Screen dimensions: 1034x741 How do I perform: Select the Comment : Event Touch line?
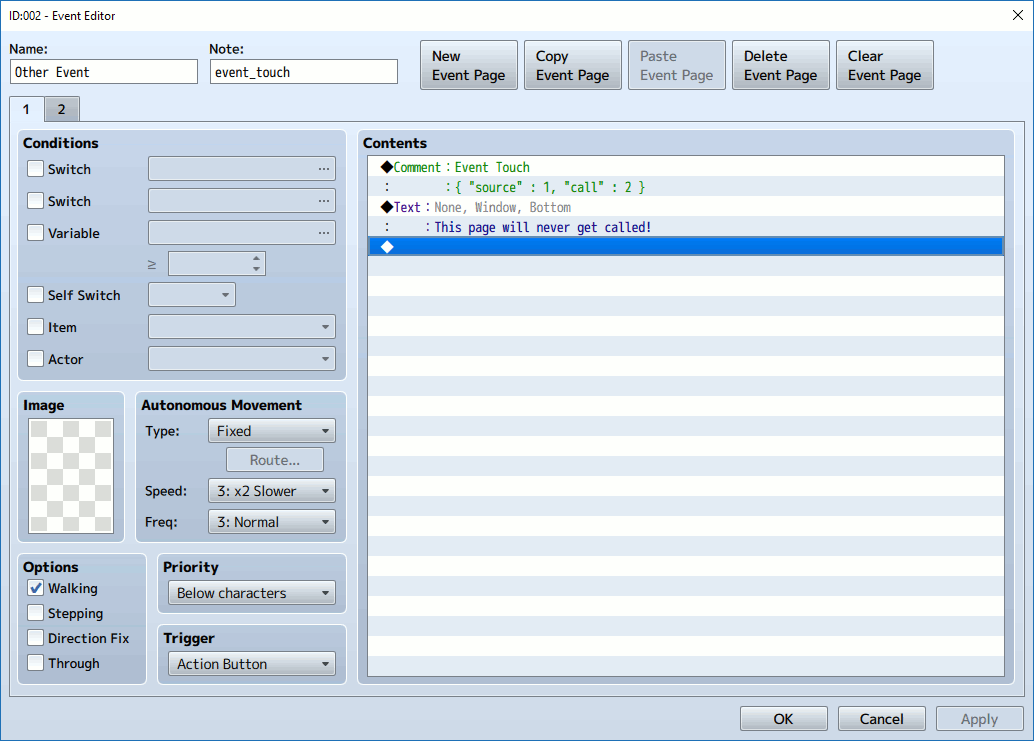point(686,167)
